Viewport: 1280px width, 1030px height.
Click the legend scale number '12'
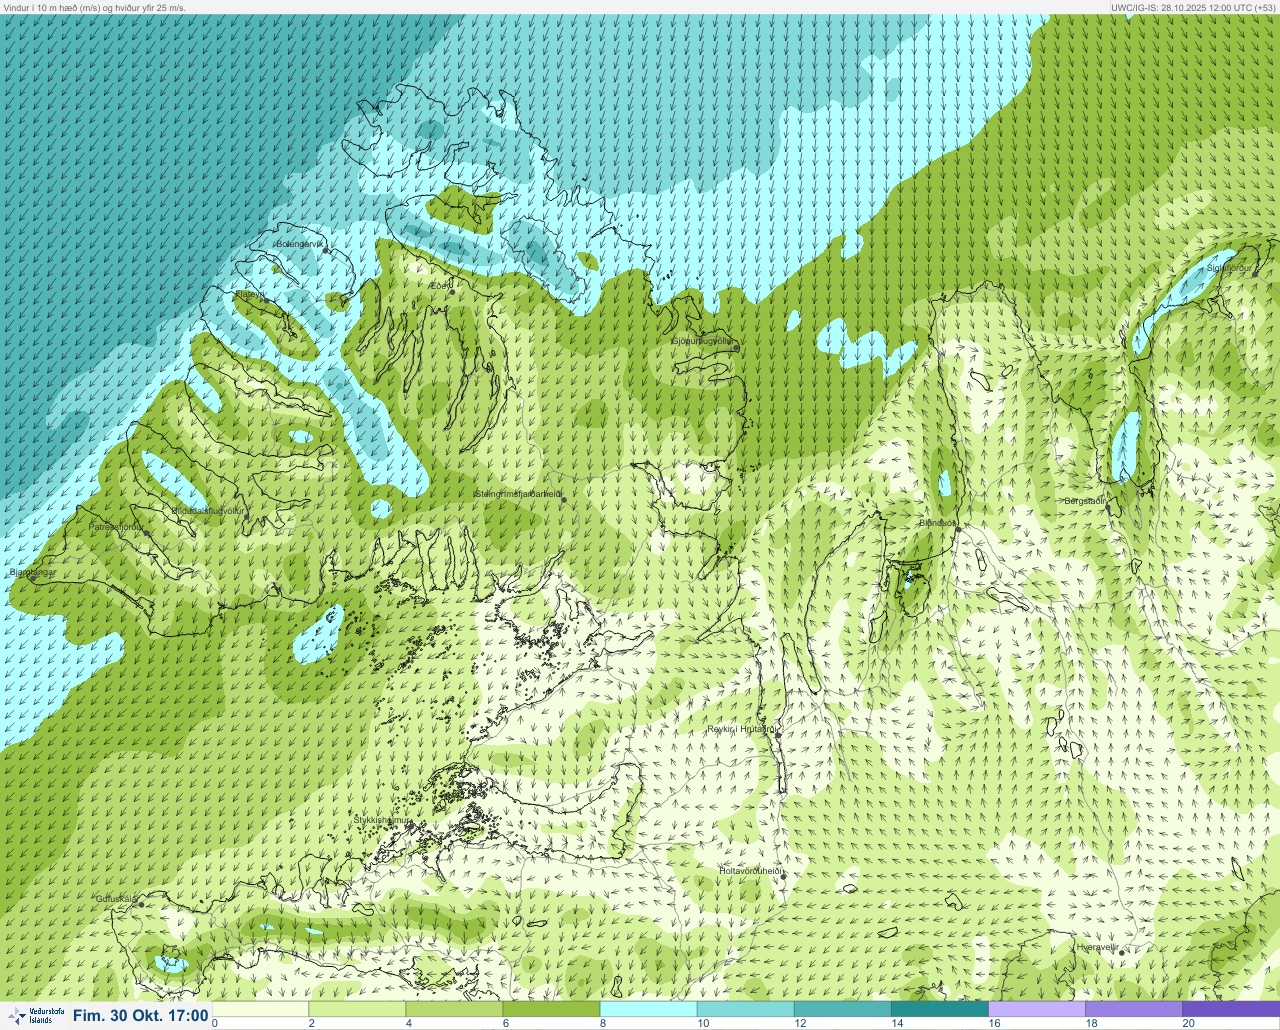[800, 1023]
